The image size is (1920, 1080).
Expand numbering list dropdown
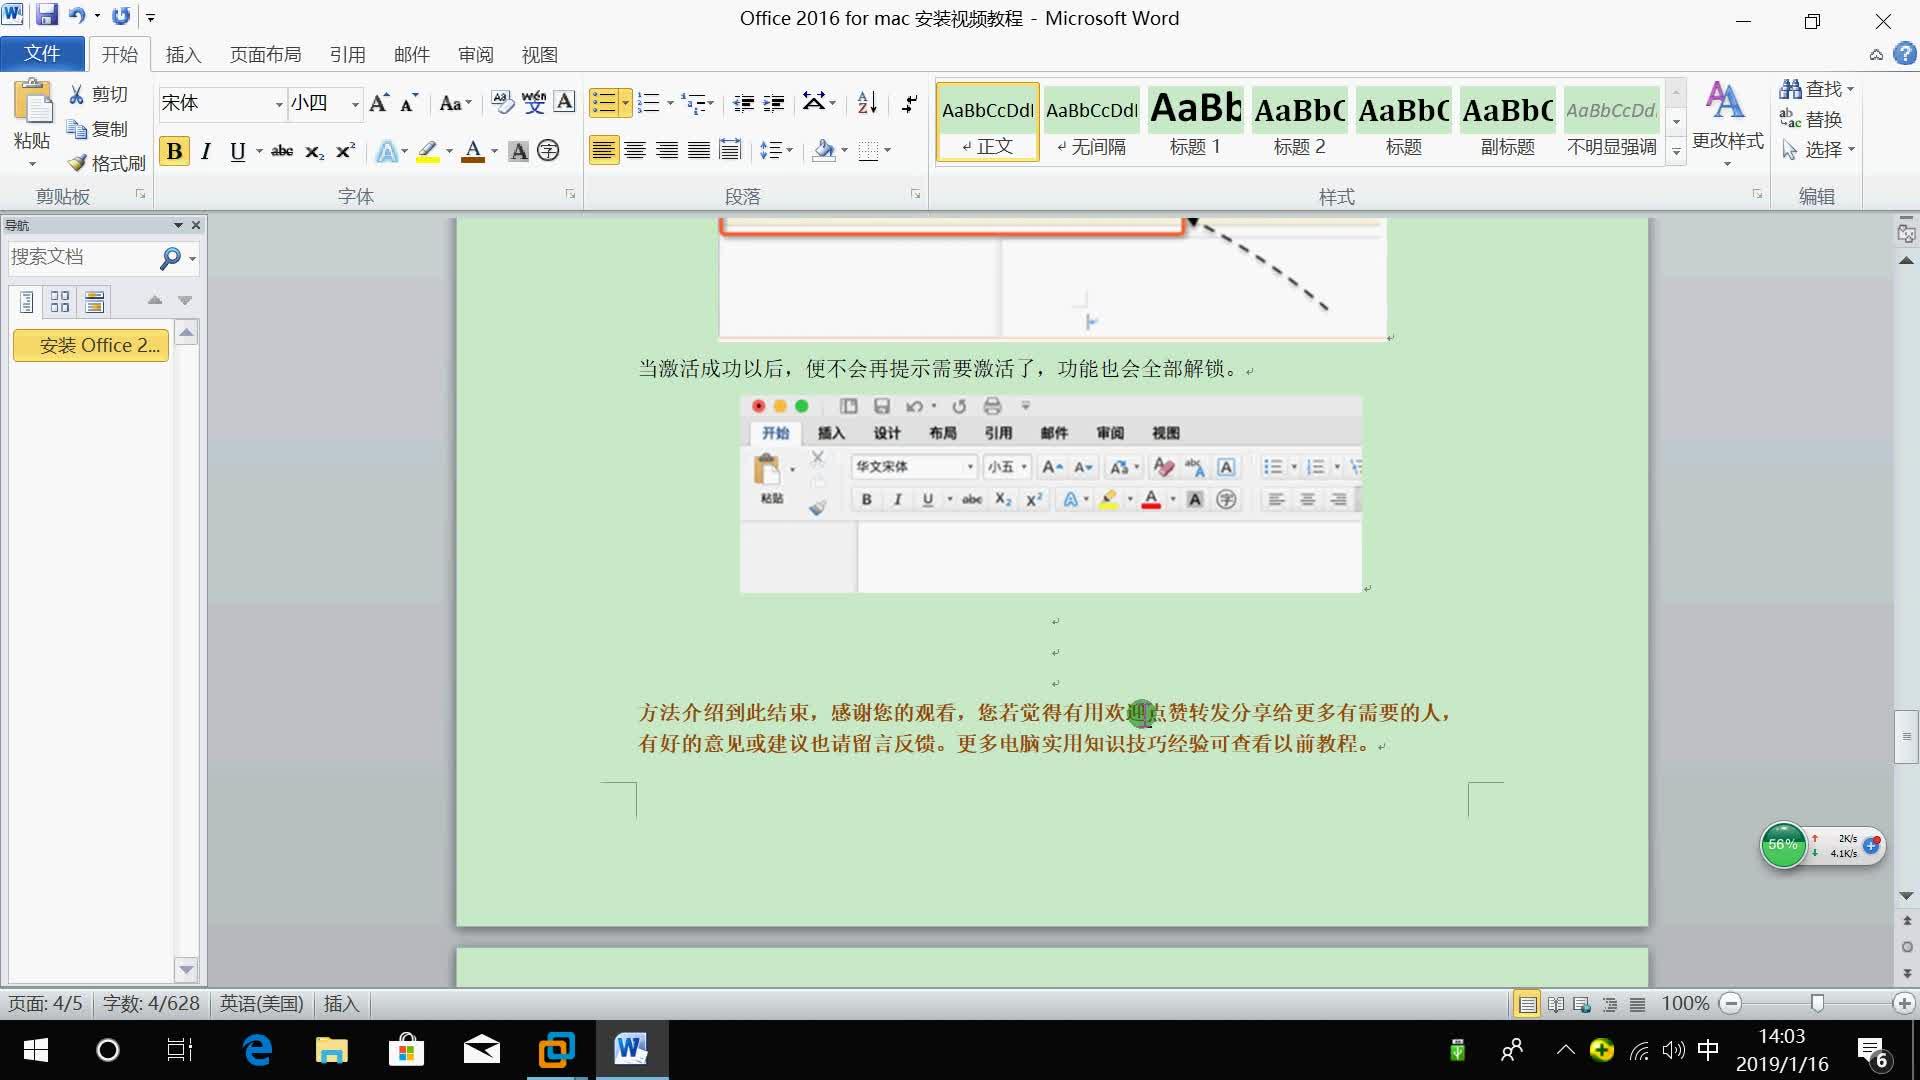point(669,103)
